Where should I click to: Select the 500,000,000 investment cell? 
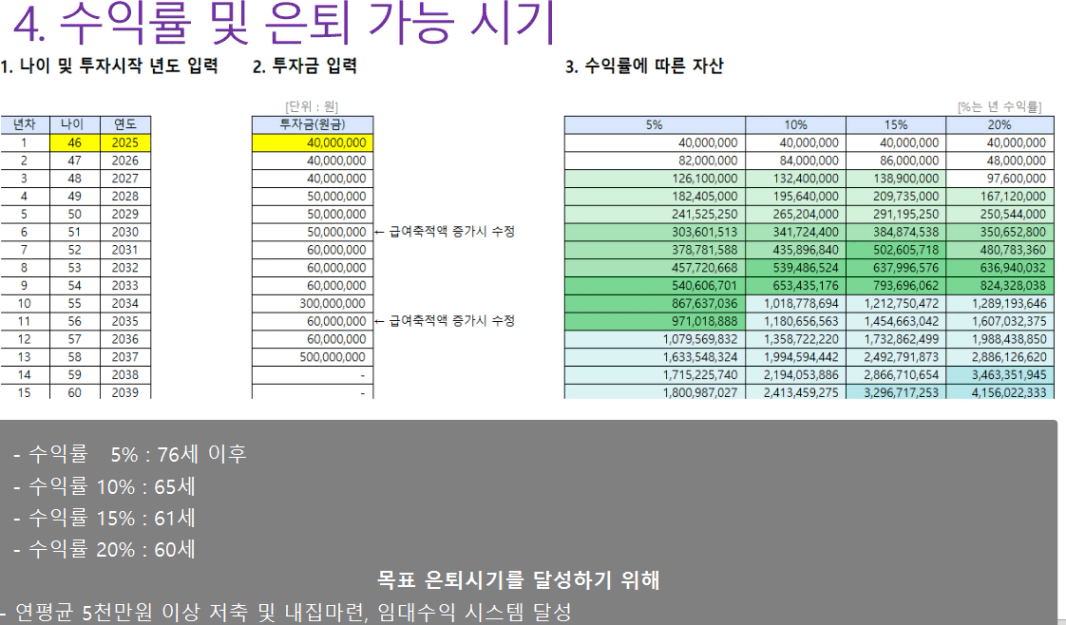pos(311,358)
